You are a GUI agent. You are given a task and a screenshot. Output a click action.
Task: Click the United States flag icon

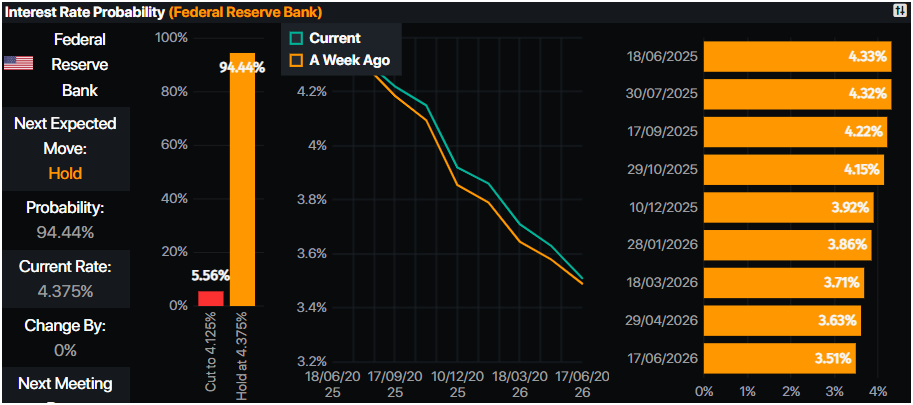pyautogui.click(x=18, y=65)
